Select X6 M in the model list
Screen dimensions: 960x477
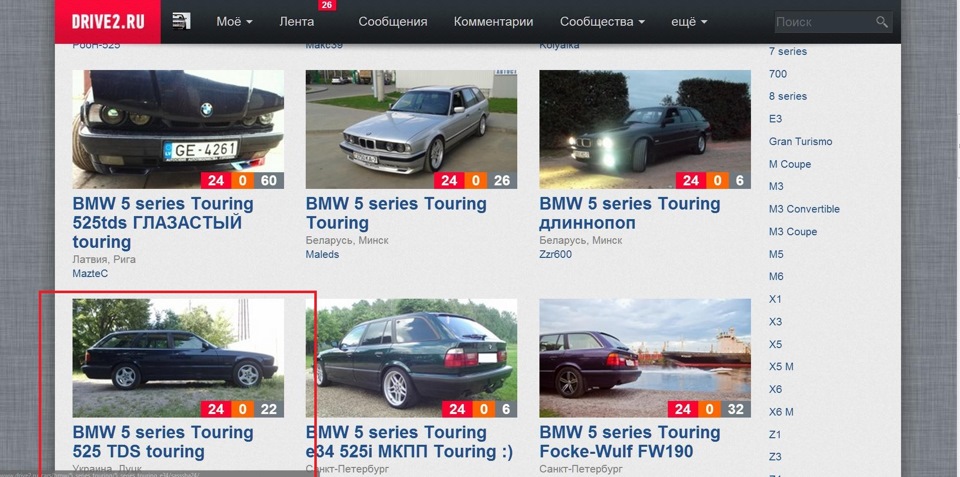coord(781,411)
